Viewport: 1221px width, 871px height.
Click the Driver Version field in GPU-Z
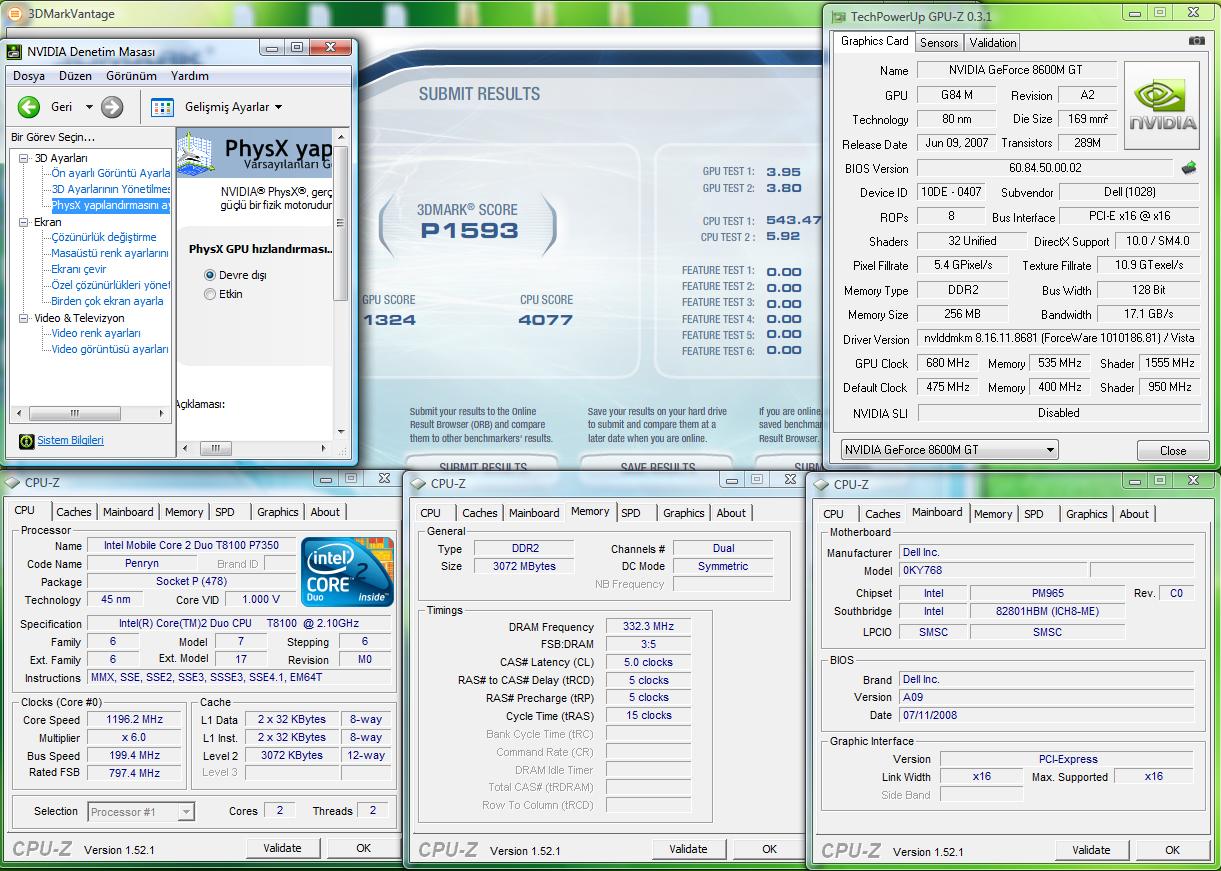(1059, 339)
